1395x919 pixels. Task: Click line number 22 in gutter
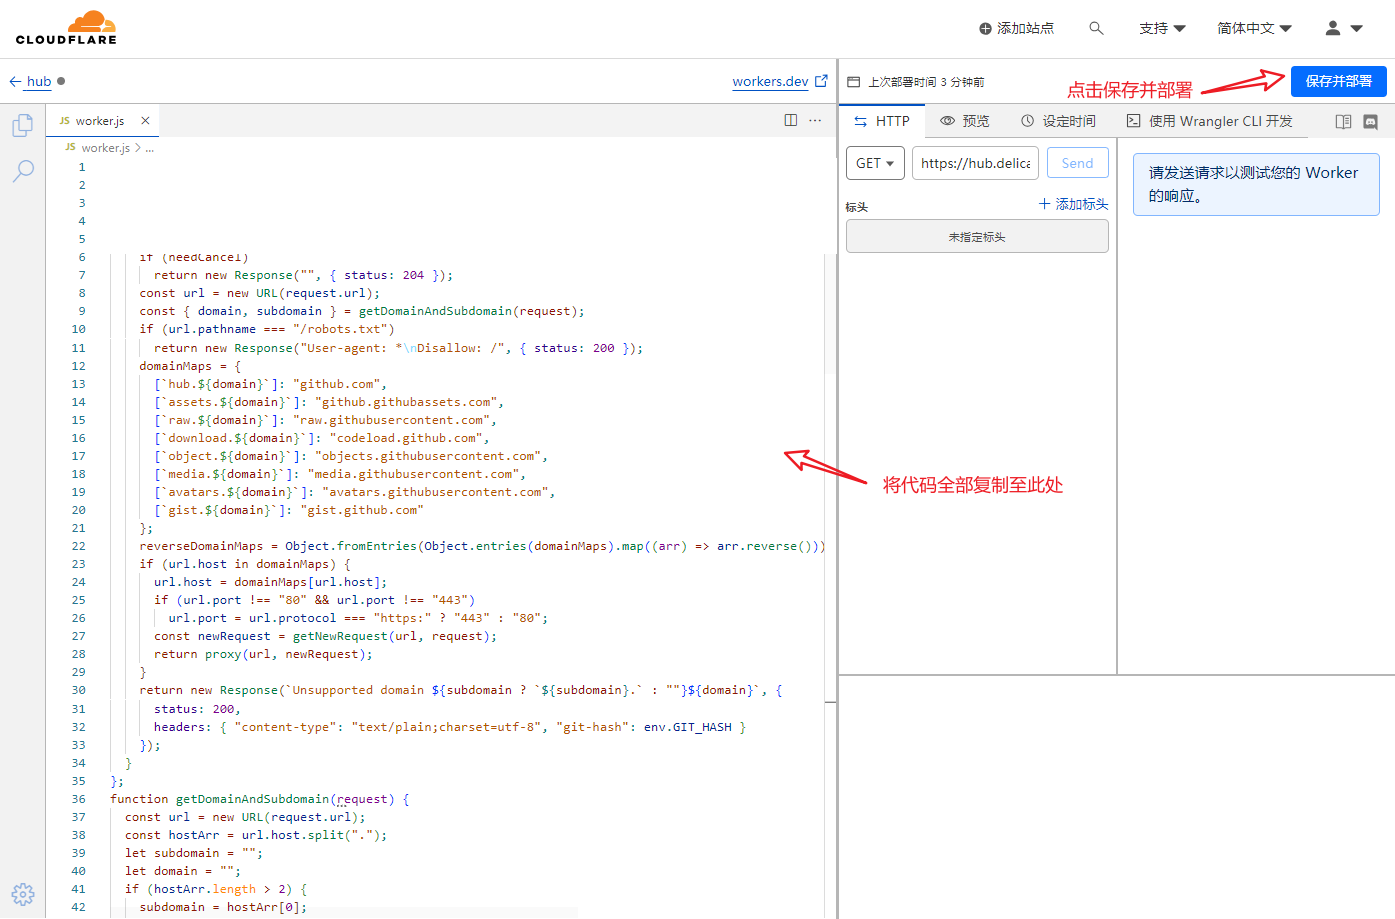click(x=78, y=546)
